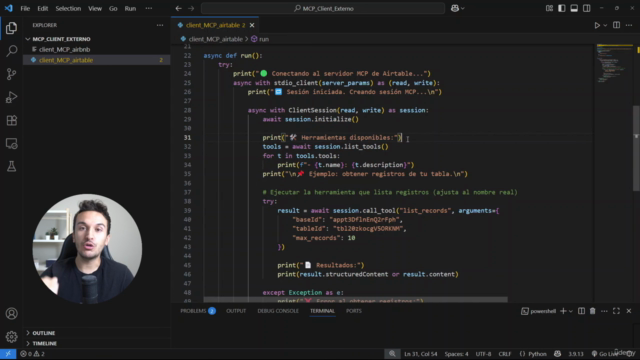This screenshot has height=360, width=640.
Task: Open the Run and Debug view
Action: (x=11, y=97)
